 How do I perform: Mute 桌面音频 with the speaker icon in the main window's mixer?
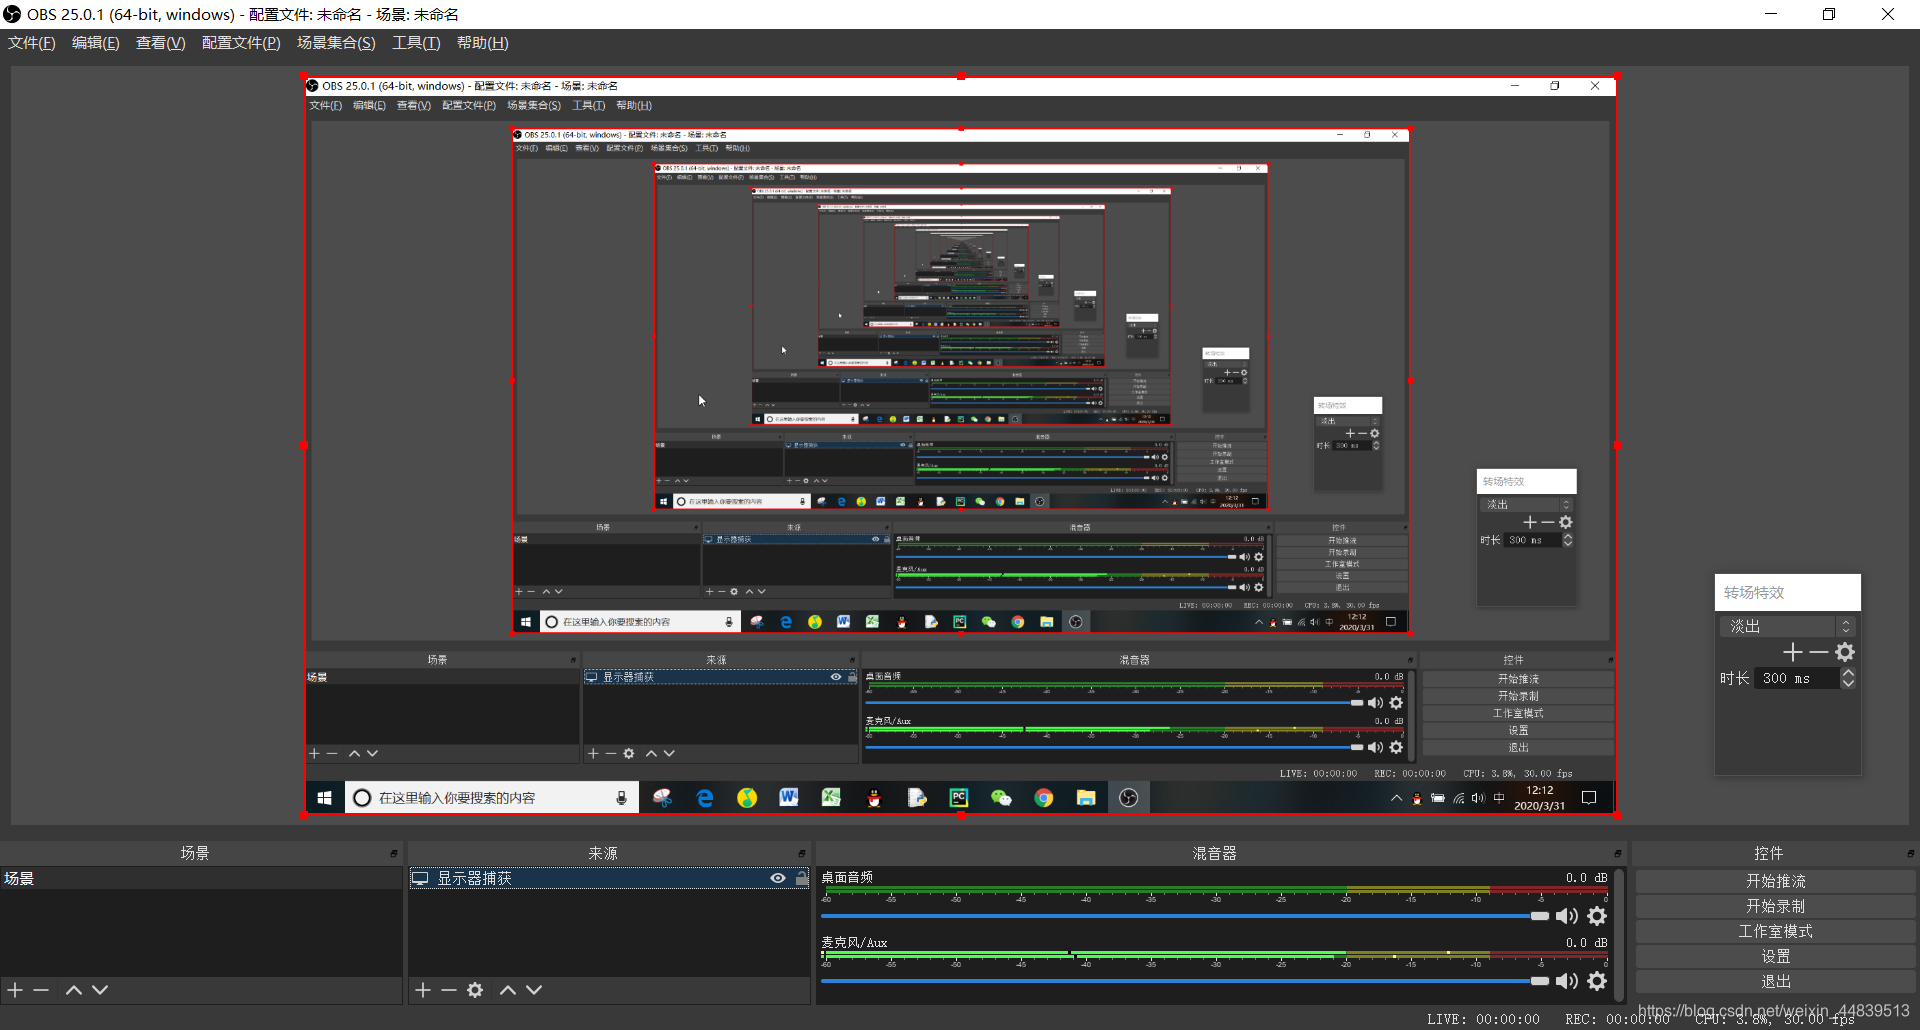1567,916
